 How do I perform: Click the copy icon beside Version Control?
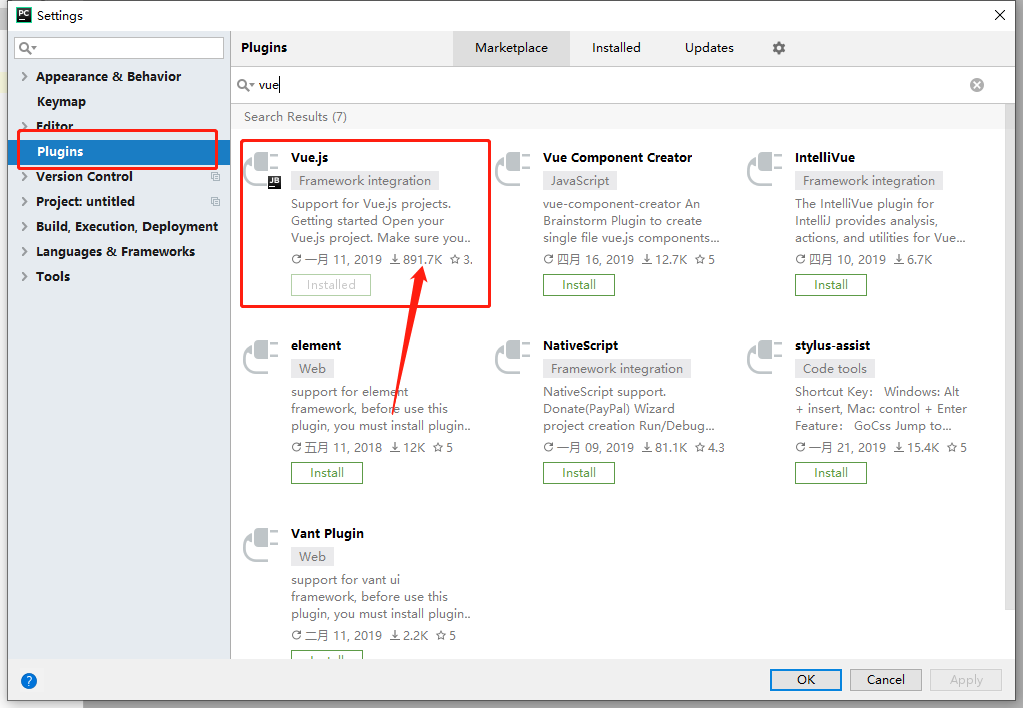[215, 177]
